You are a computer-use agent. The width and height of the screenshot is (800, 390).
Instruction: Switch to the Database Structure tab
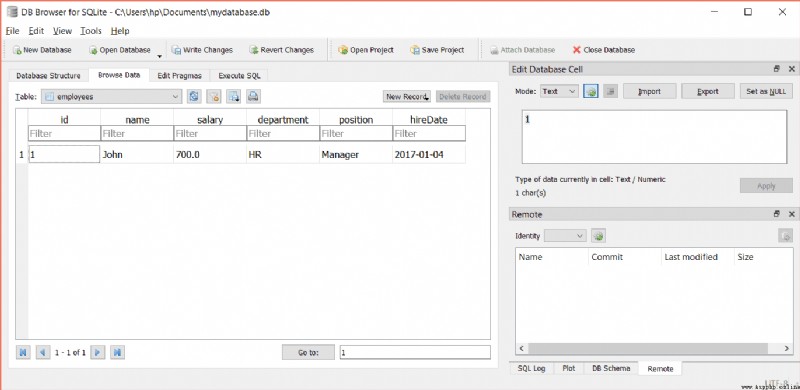coord(48,76)
